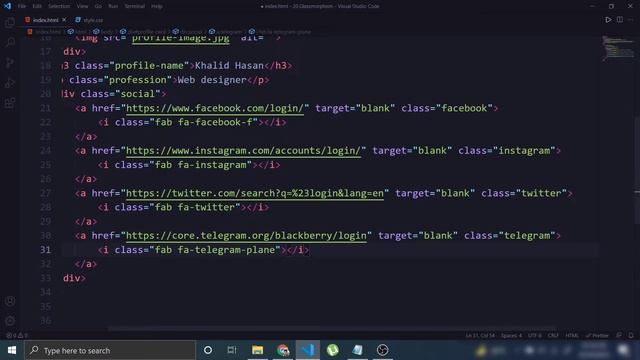This screenshot has width=640, height=360.
Task: Open the notifications bell in status bar
Action: click(x=631, y=336)
